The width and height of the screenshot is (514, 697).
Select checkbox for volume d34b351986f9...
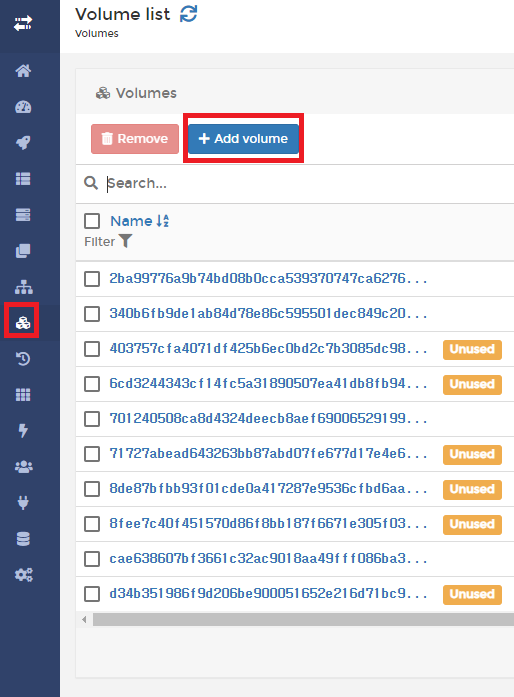[x=92, y=594]
